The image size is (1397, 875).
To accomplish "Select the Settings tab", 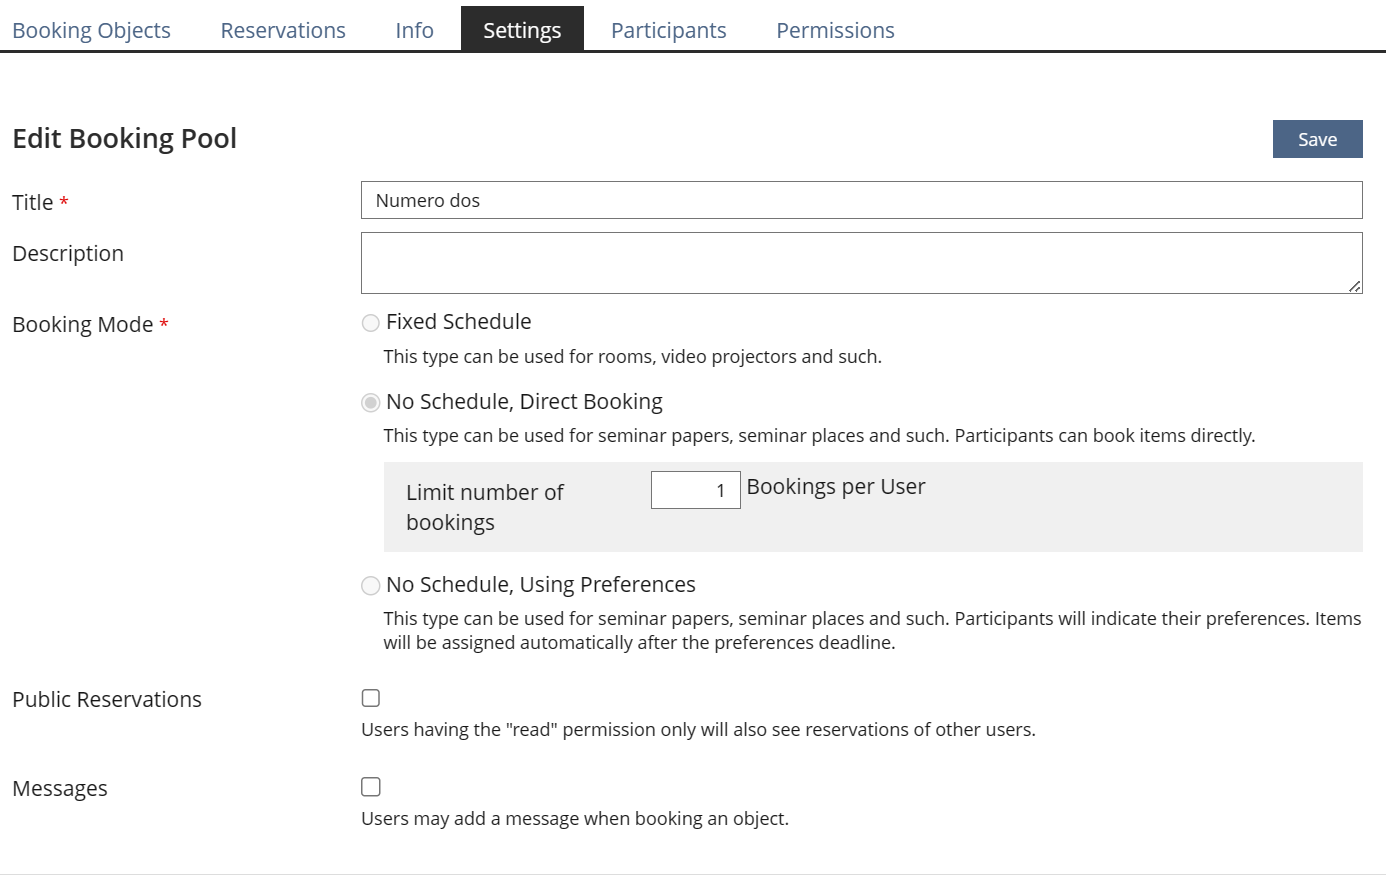I will point(522,30).
